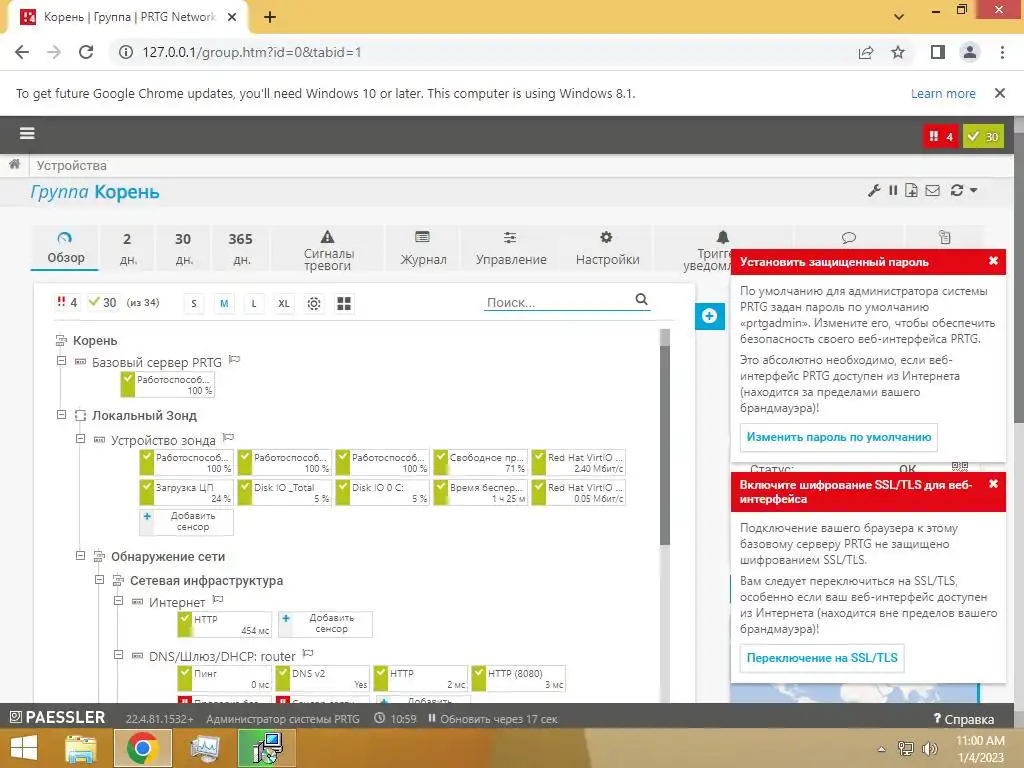Click priority flag next to Устройство зонда
Image resolution: width=1024 pixels, height=768 pixels.
click(x=228, y=438)
